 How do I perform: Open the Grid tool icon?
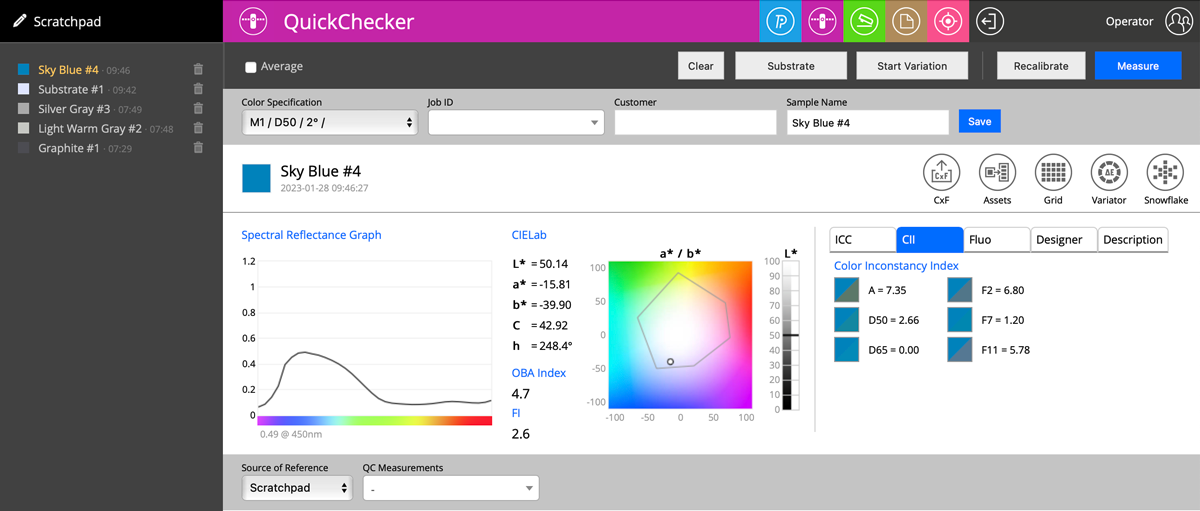pos(1053,173)
